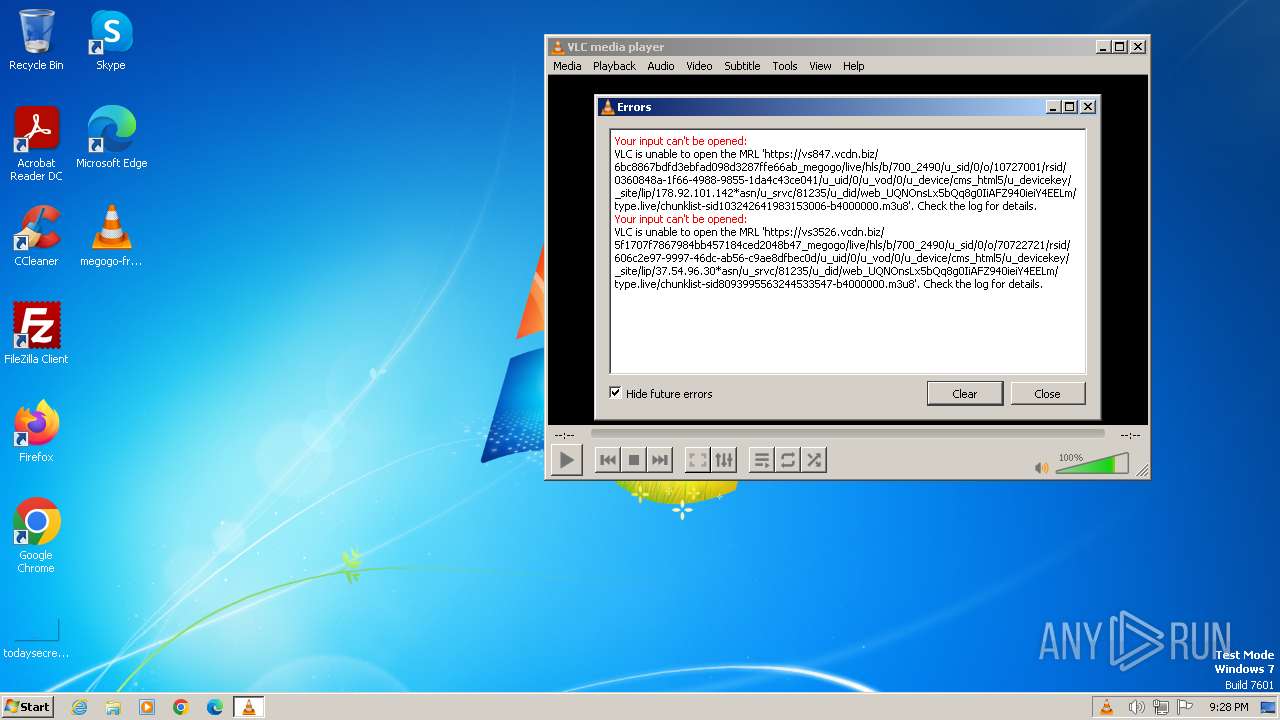Toggle random shuffle playback in VLC
This screenshot has height=720, width=1280.
[x=814, y=460]
